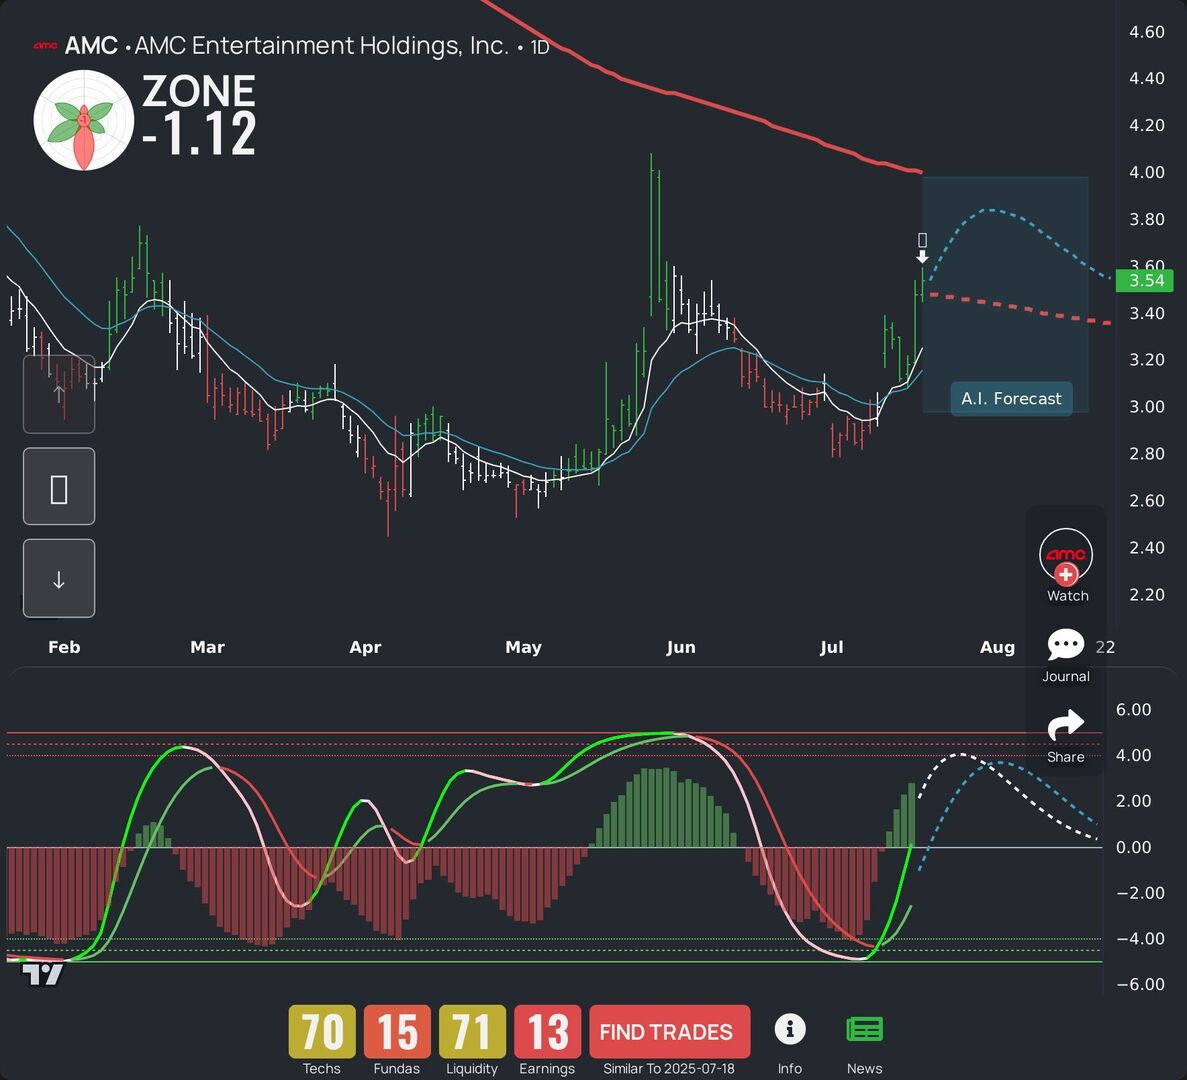
Task: Click the ZONE -1.12 value
Action: tap(199, 134)
